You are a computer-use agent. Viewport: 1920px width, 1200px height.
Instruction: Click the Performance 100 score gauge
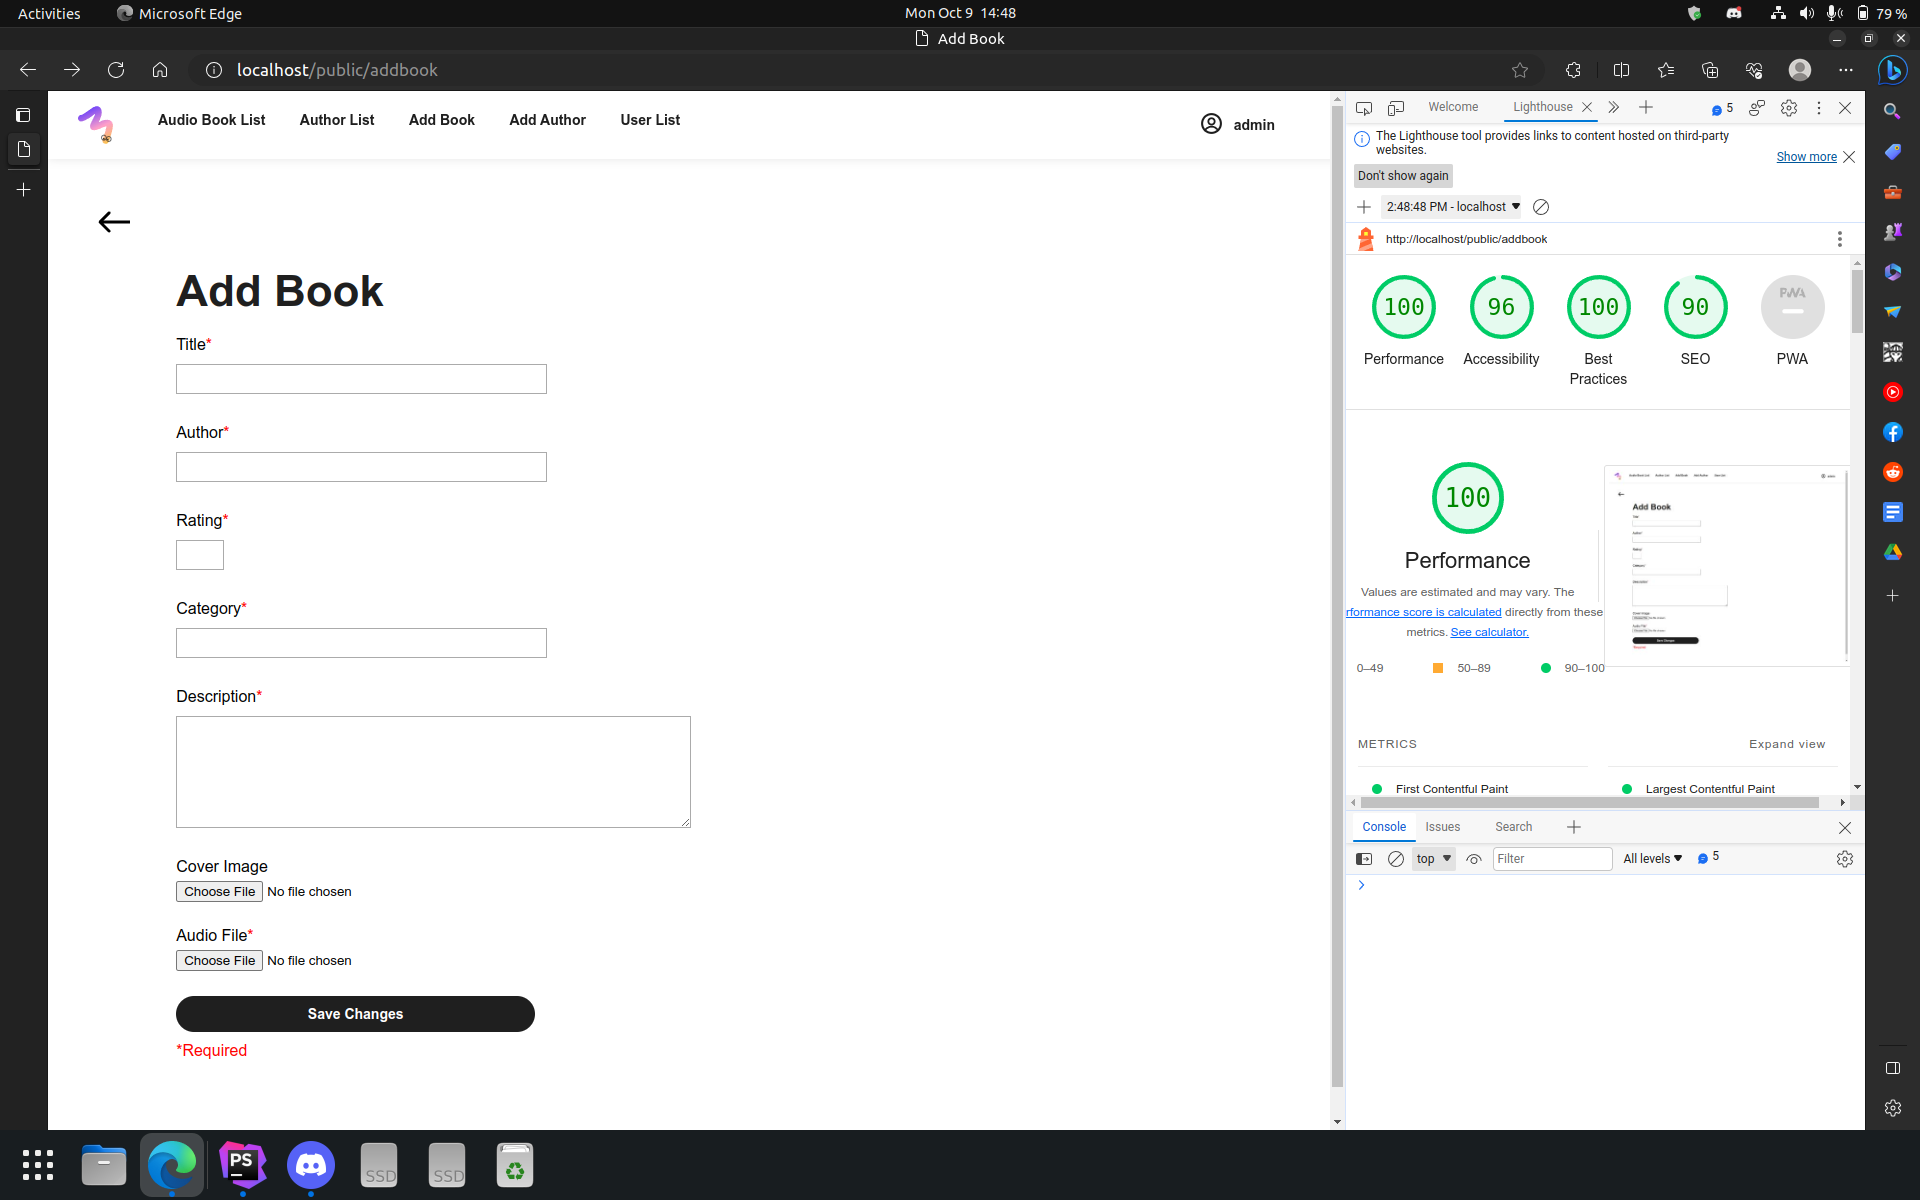[1403, 308]
